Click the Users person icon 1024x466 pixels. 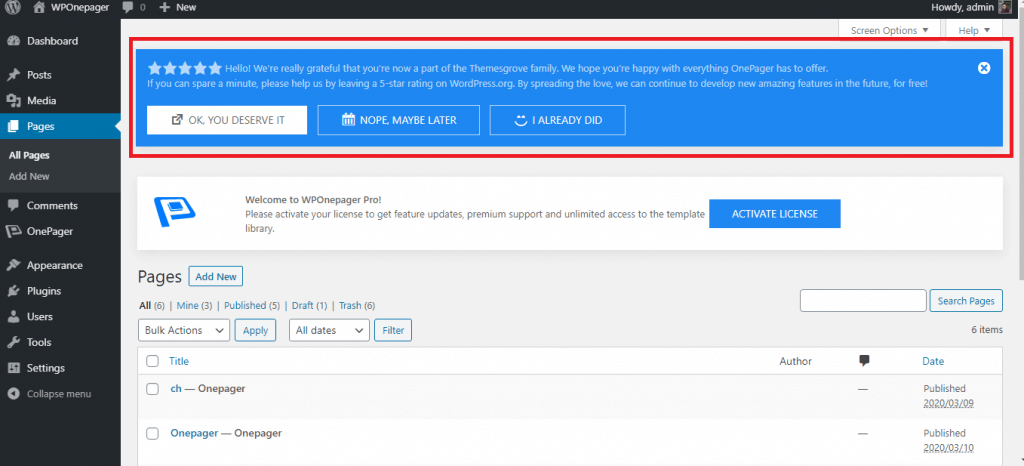(13, 317)
